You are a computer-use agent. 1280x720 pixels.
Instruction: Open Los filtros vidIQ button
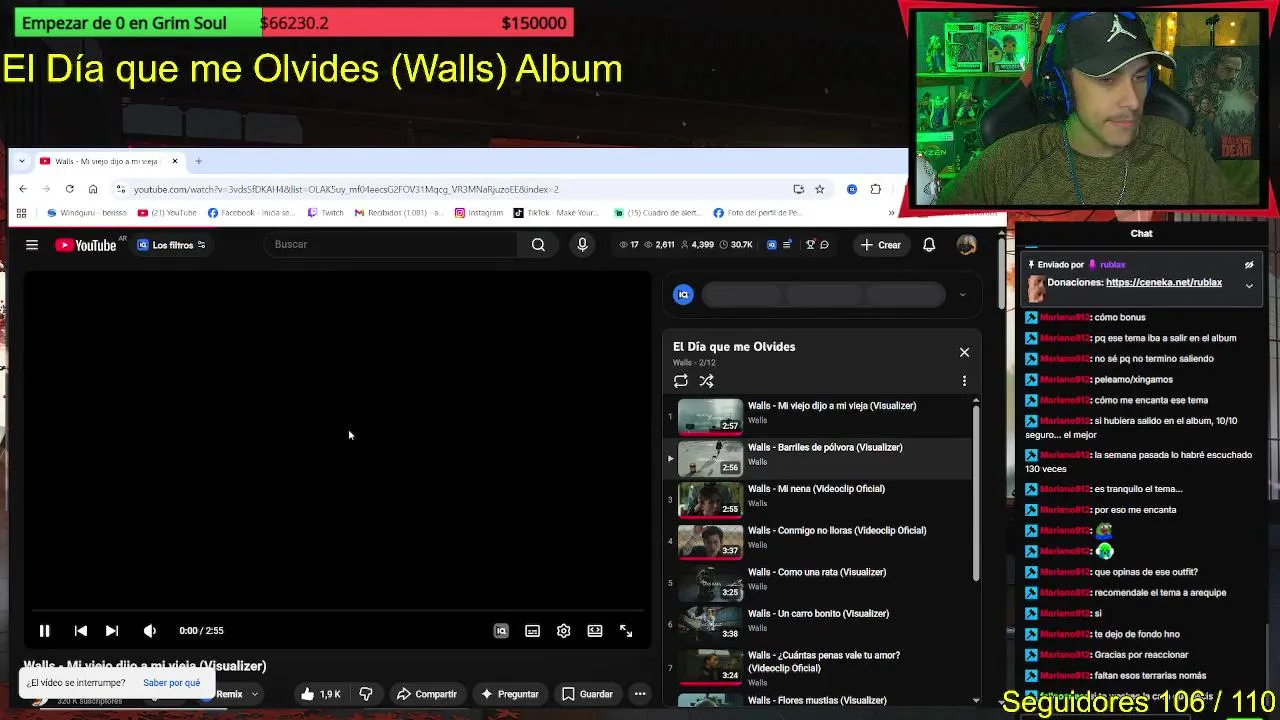point(171,245)
